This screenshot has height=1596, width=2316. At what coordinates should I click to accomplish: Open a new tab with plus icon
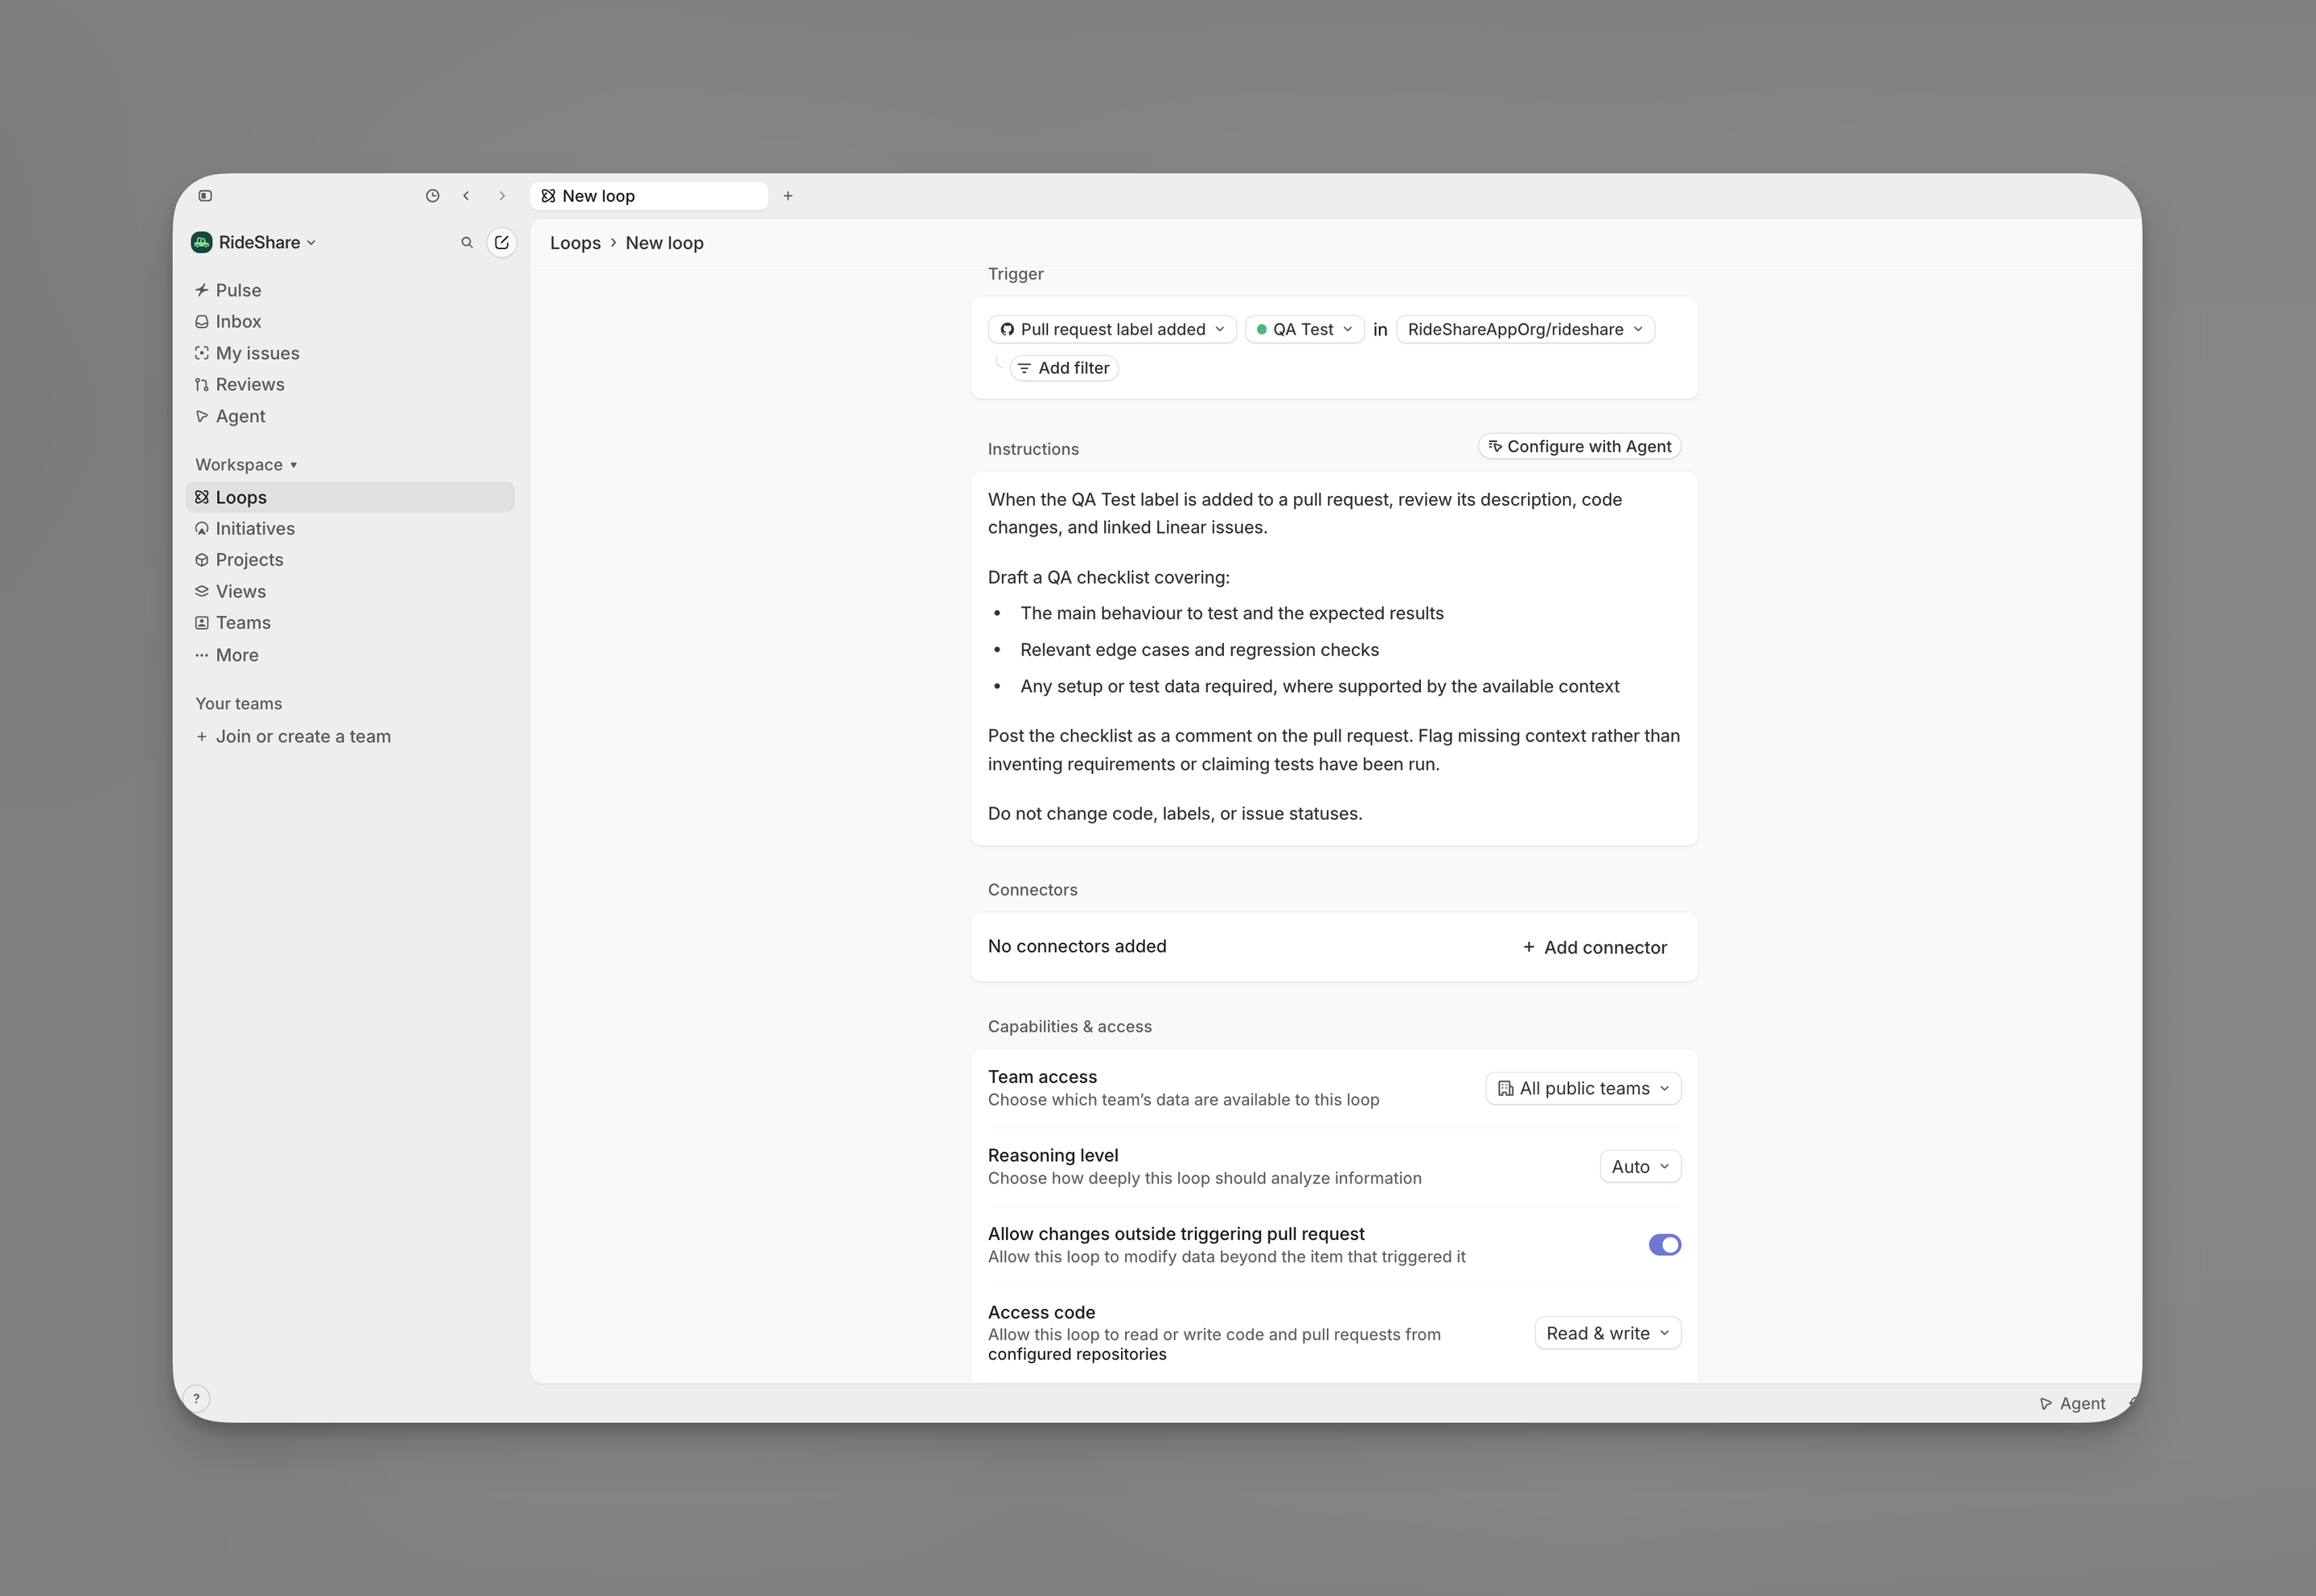[788, 196]
